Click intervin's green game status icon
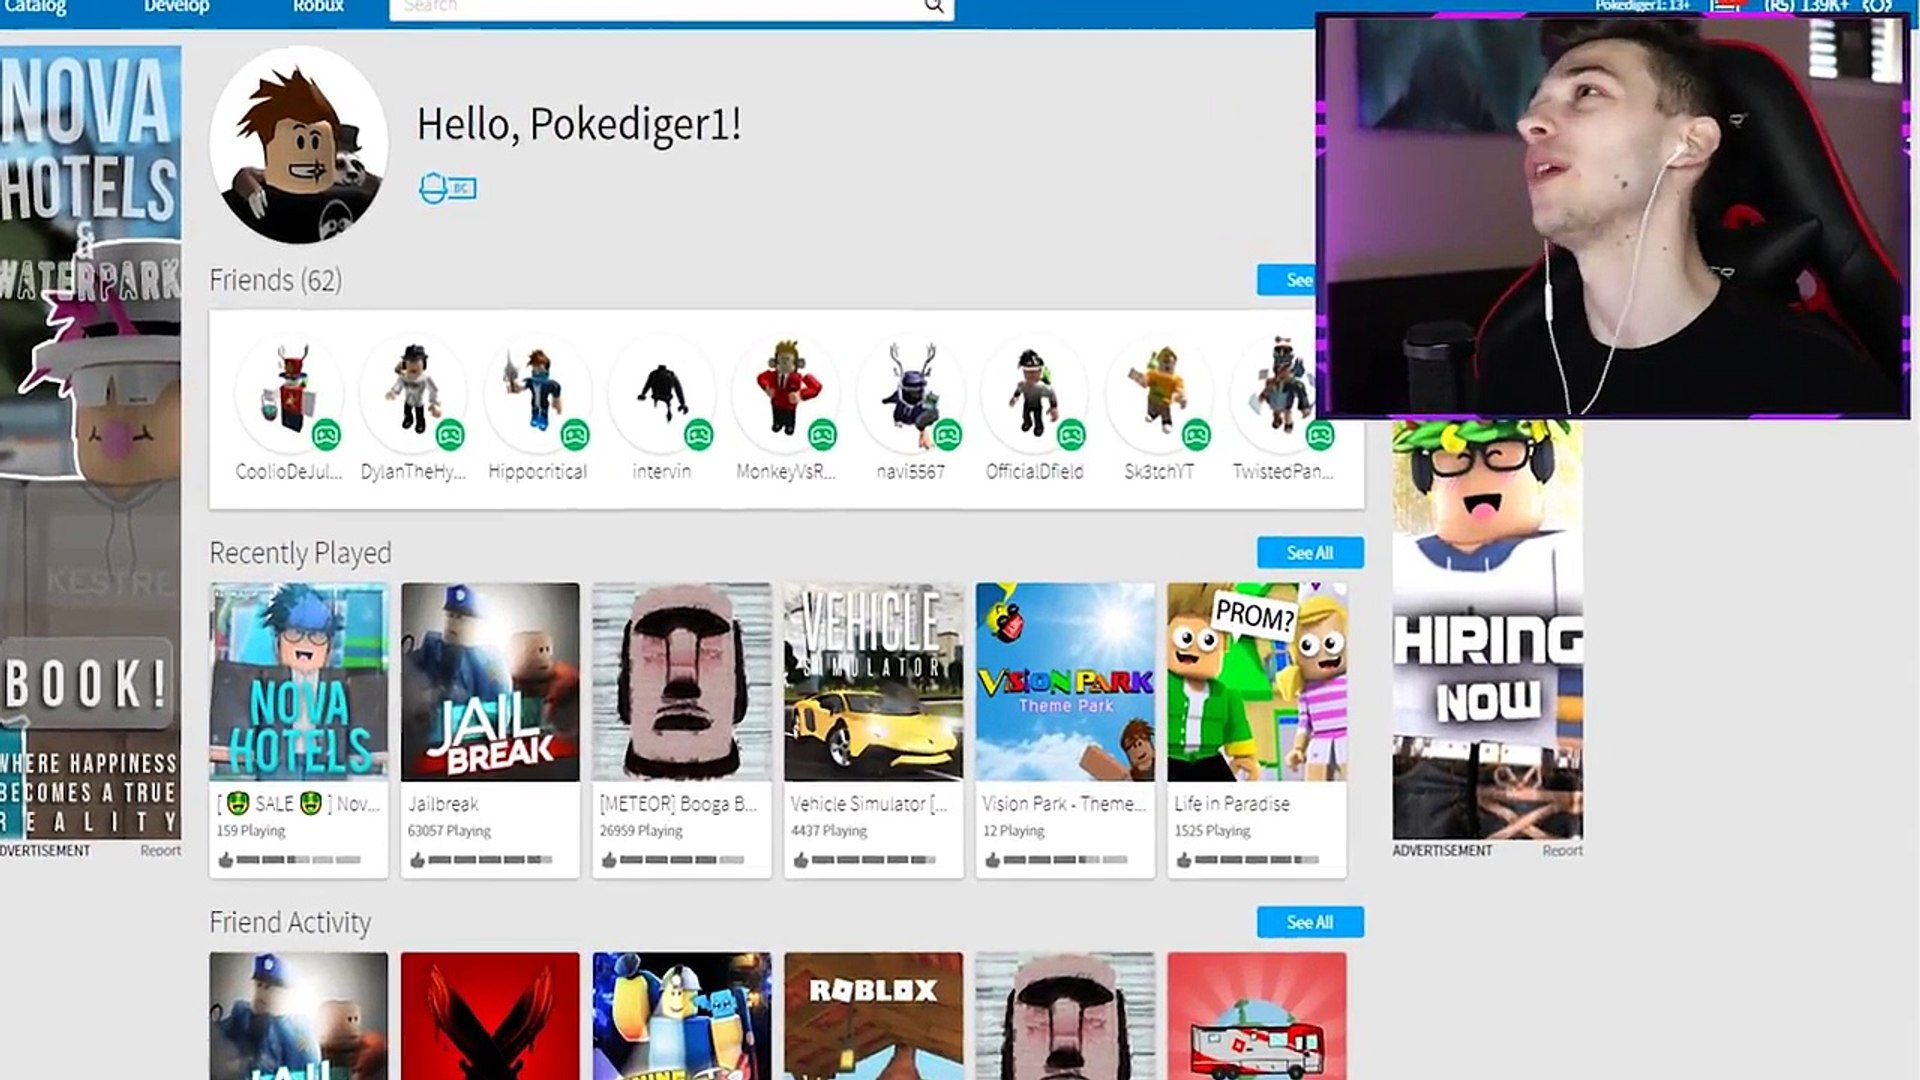This screenshot has width=1920, height=1080. [698, 435]
